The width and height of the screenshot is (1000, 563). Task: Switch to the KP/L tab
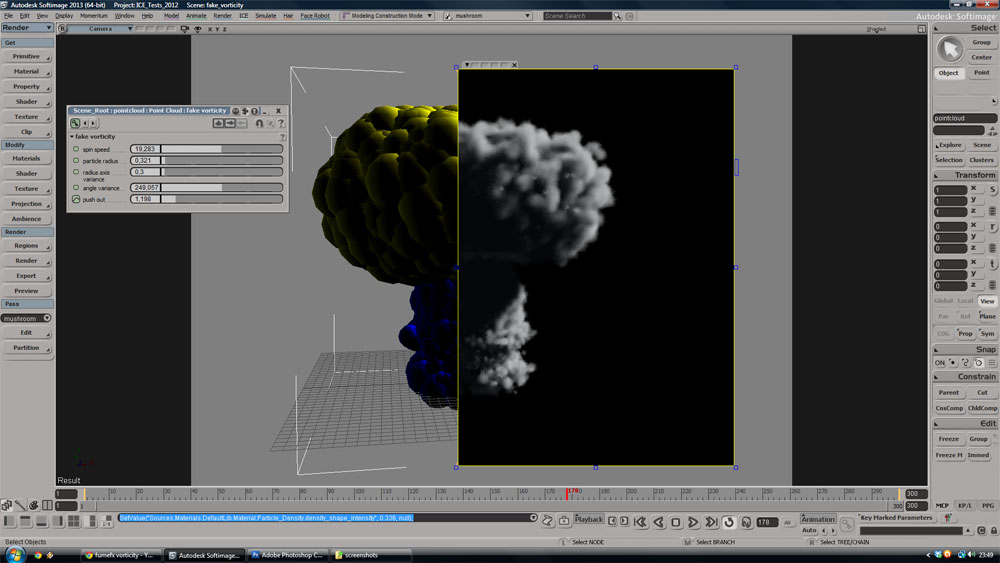[965, 506]
